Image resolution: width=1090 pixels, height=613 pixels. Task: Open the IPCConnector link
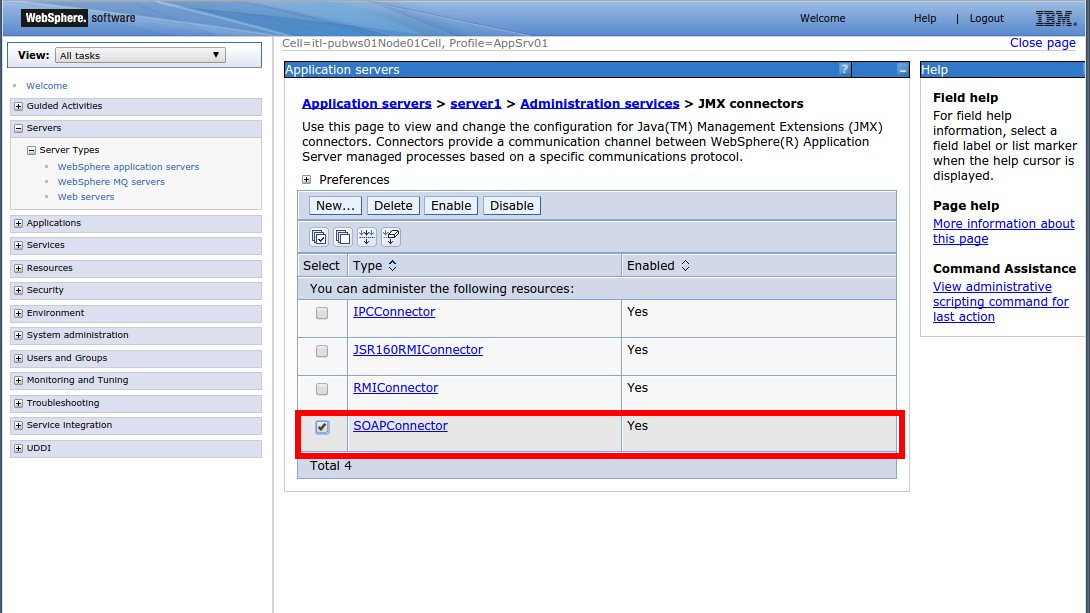394,311
